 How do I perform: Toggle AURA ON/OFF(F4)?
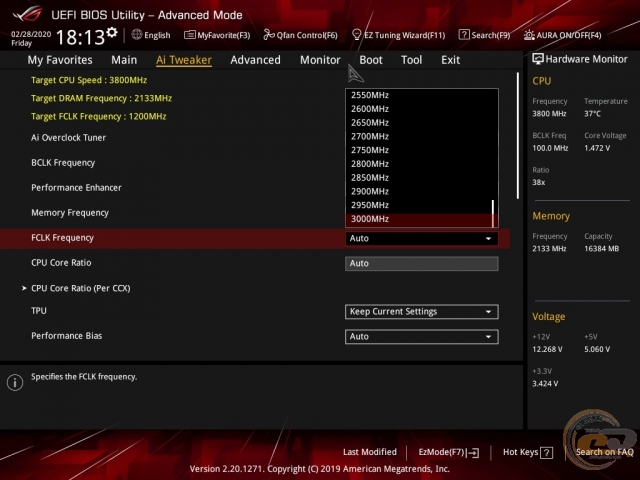click(x=562, y=35)
